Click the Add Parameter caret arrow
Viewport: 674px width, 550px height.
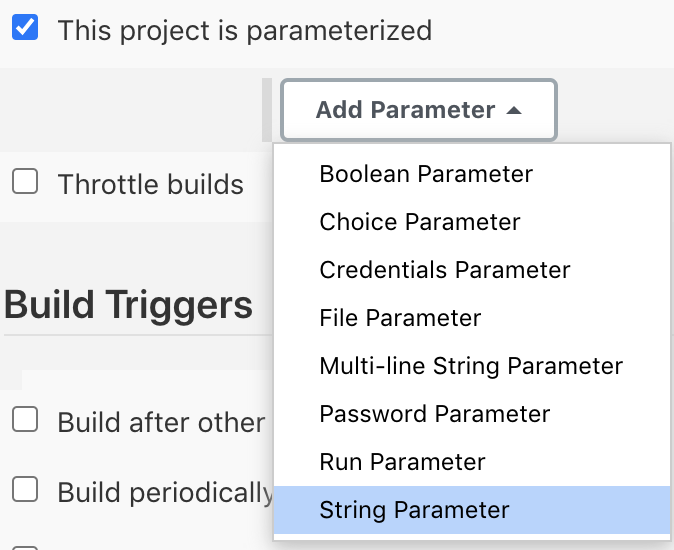click(x=514, y=111)
